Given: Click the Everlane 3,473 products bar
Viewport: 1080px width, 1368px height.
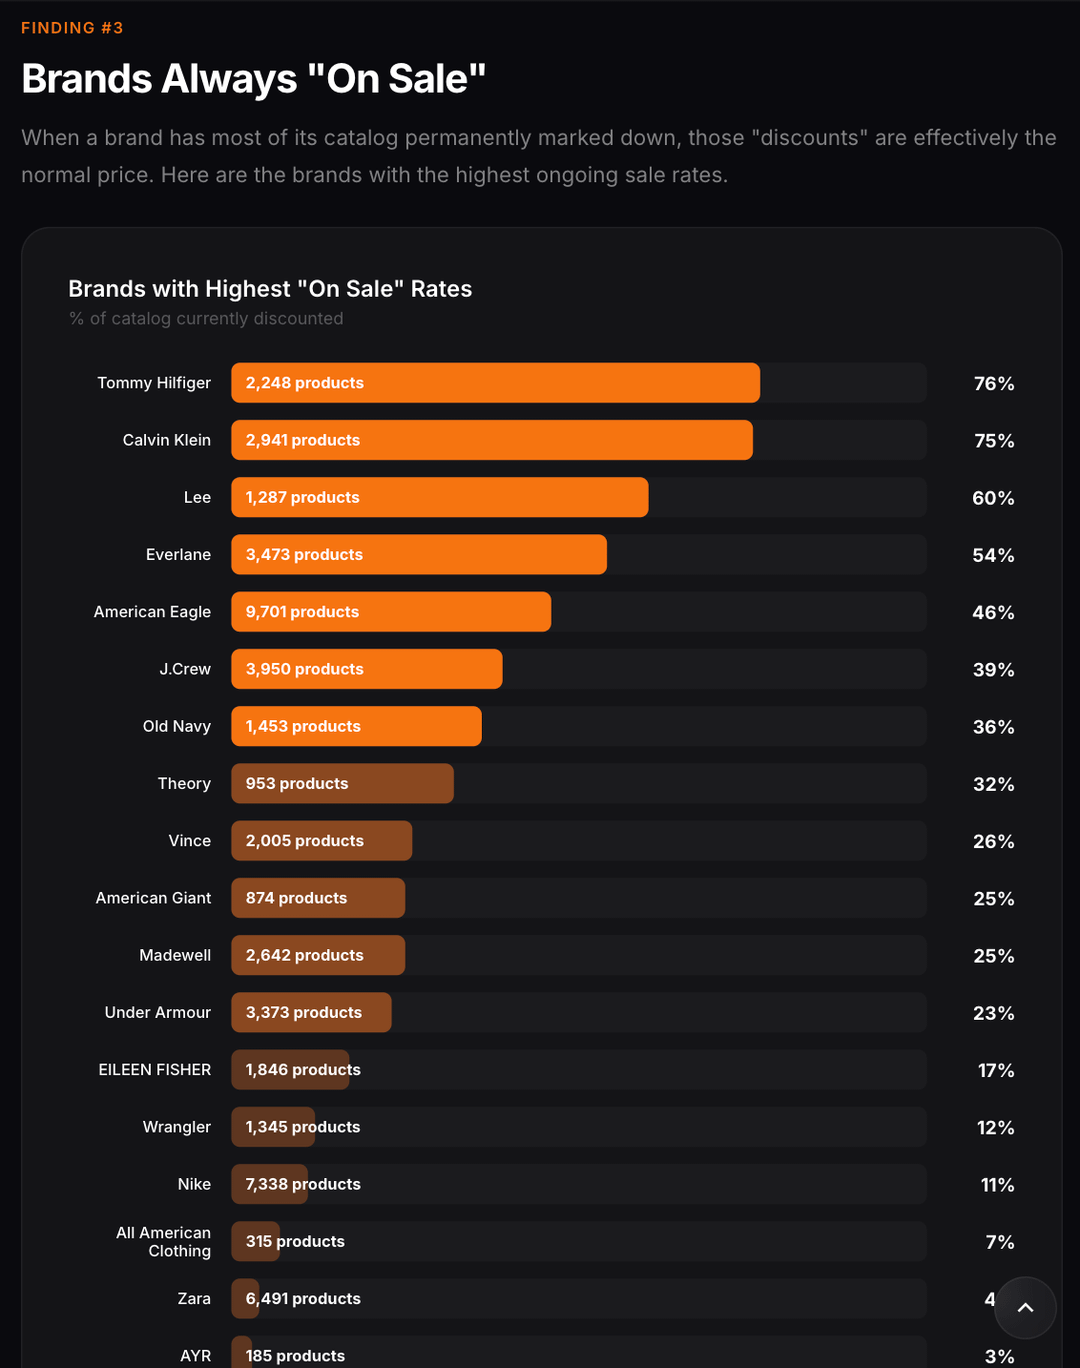Looking at the screenshot, I should (418, 554).
